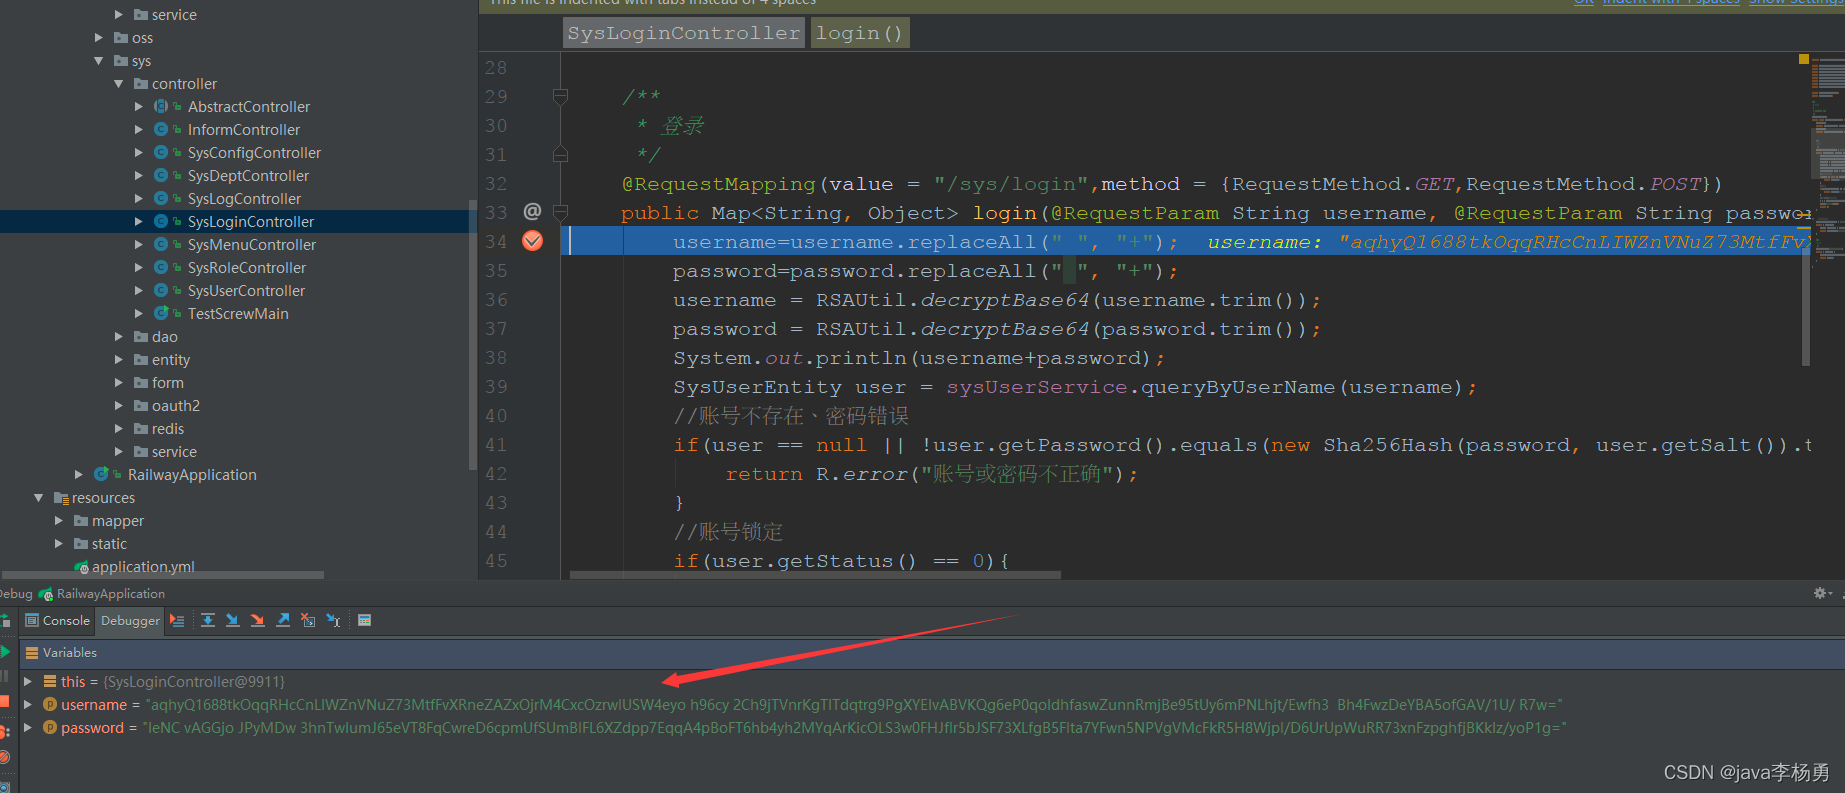Collapse the sys folder
1845x793 pixels.
click(99, 61)
